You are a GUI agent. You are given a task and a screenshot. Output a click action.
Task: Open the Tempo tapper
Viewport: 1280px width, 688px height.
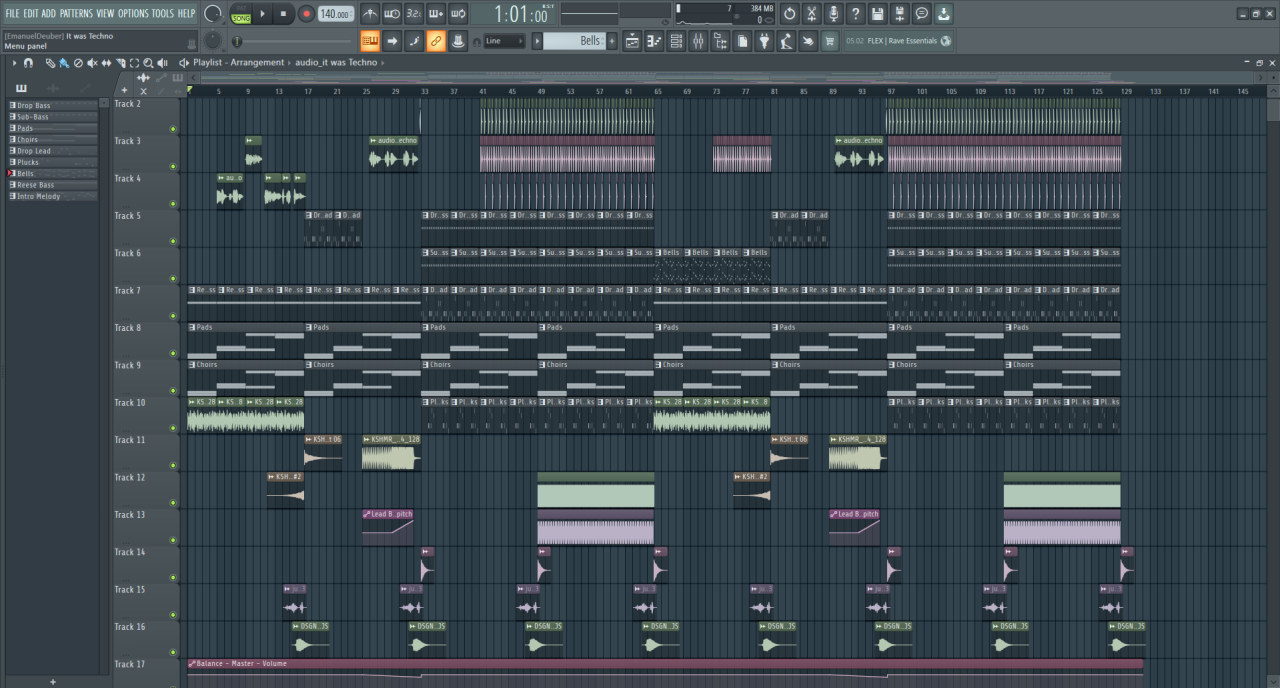pyautogui.click(x=786, y=41)
